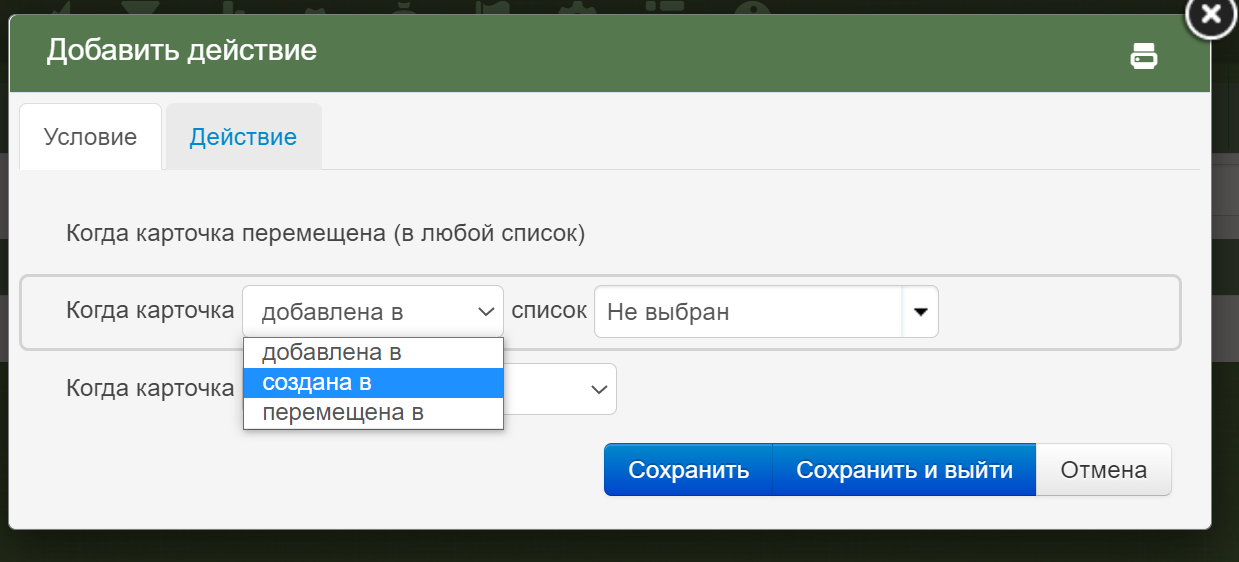The width and height of the screenshot is (1239, 562).
Task: Cancel with the Отмена button
Action: pos(1103,470)
